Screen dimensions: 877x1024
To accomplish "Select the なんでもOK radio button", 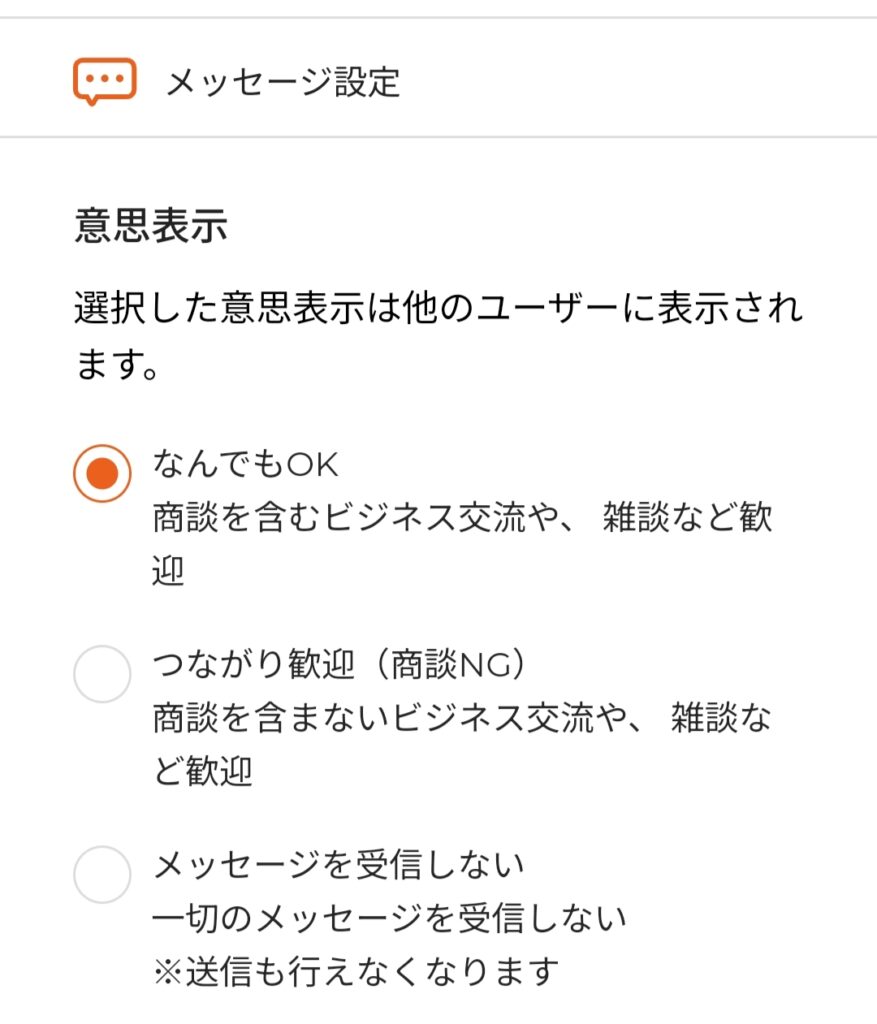I will [102, 473].
